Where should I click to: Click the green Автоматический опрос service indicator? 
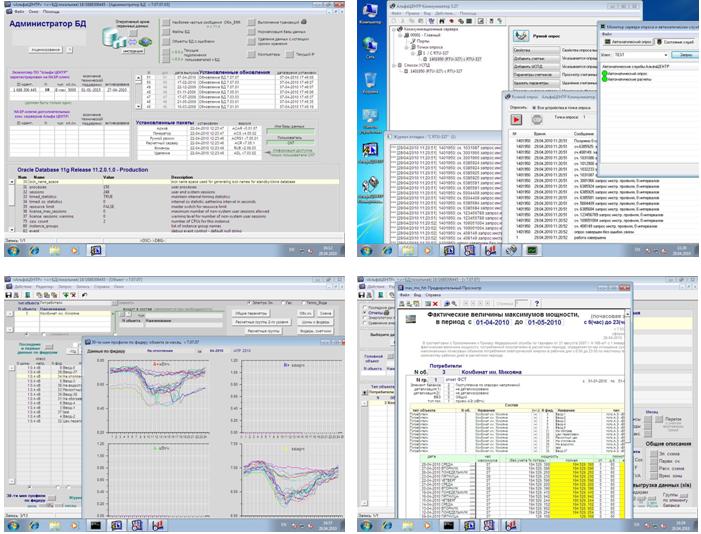click(604, 73)
